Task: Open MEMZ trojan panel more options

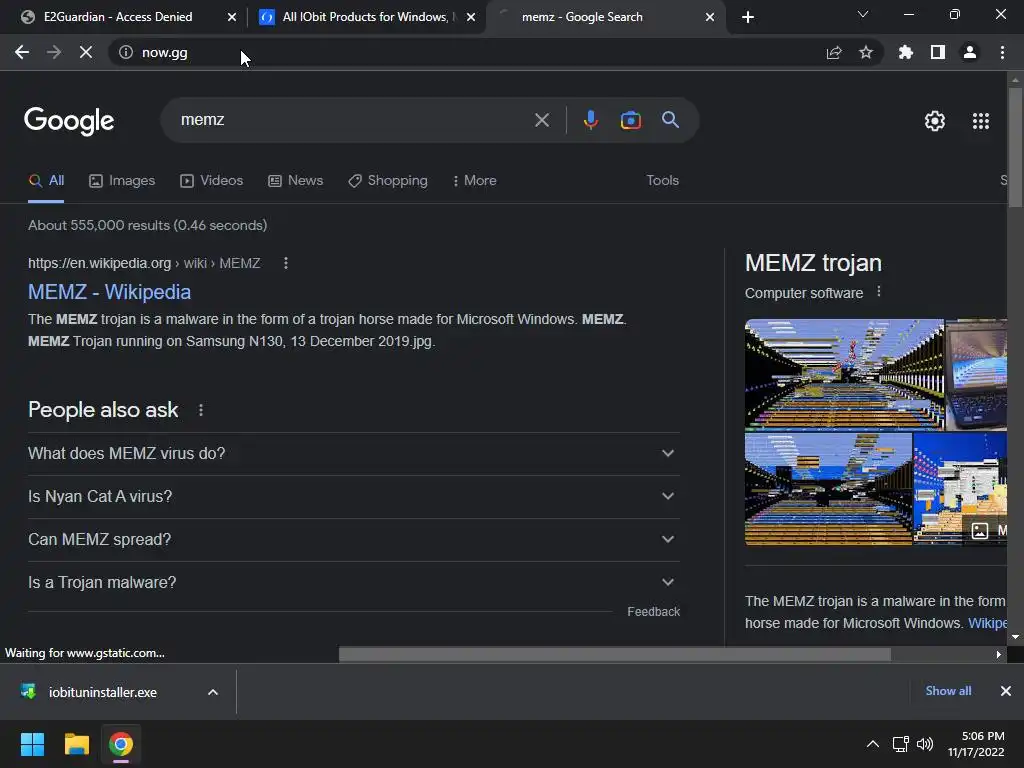Action: click(x=879, y=292)
